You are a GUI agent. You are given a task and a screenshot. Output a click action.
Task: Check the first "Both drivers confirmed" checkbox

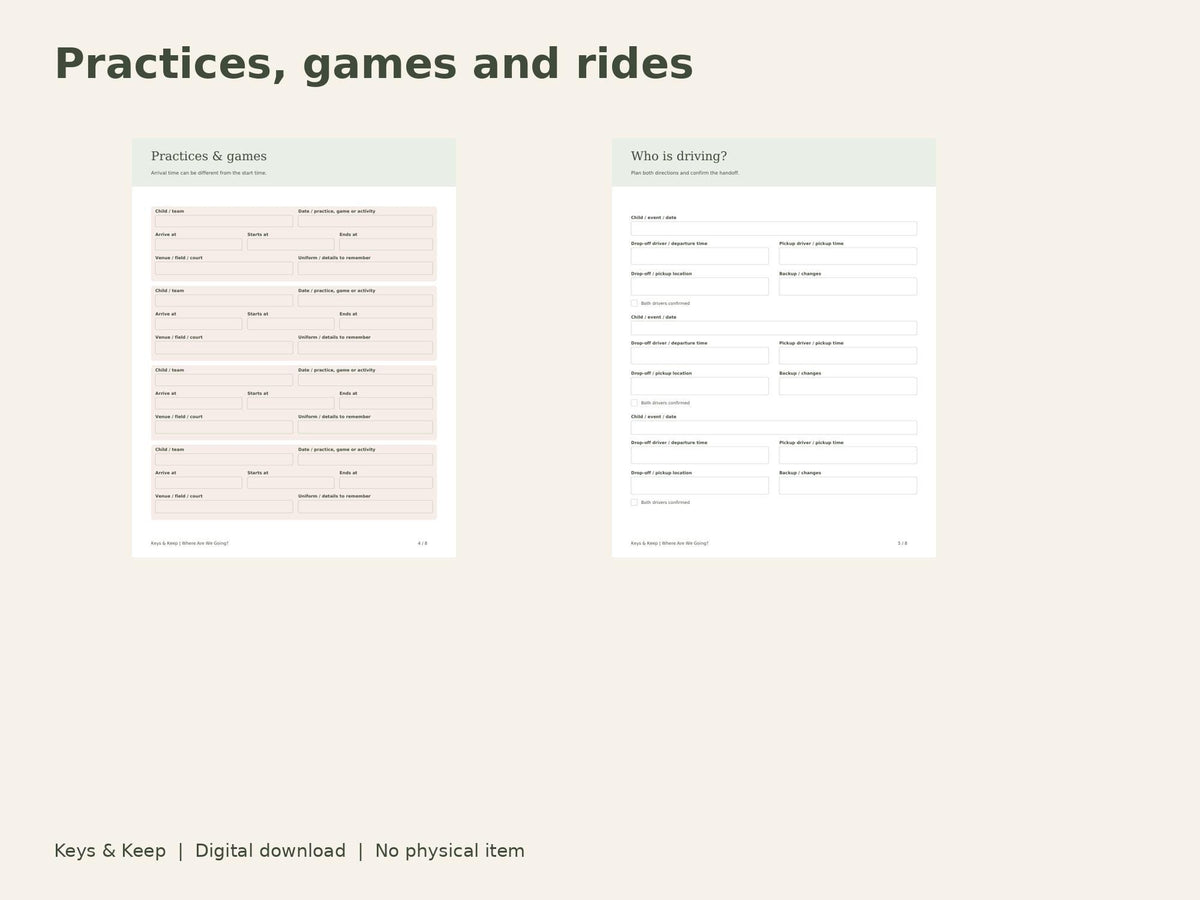pos(634,303)
